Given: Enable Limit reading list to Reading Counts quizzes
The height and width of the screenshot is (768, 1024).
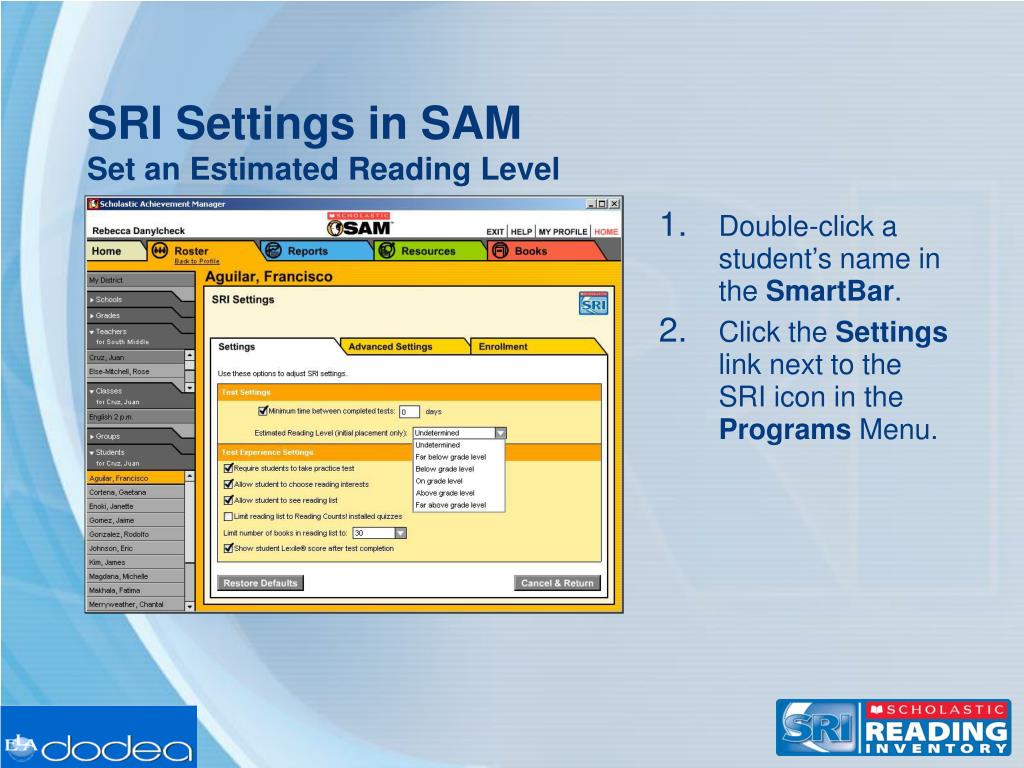Looking at the screenshot, I should coord(229,517).
